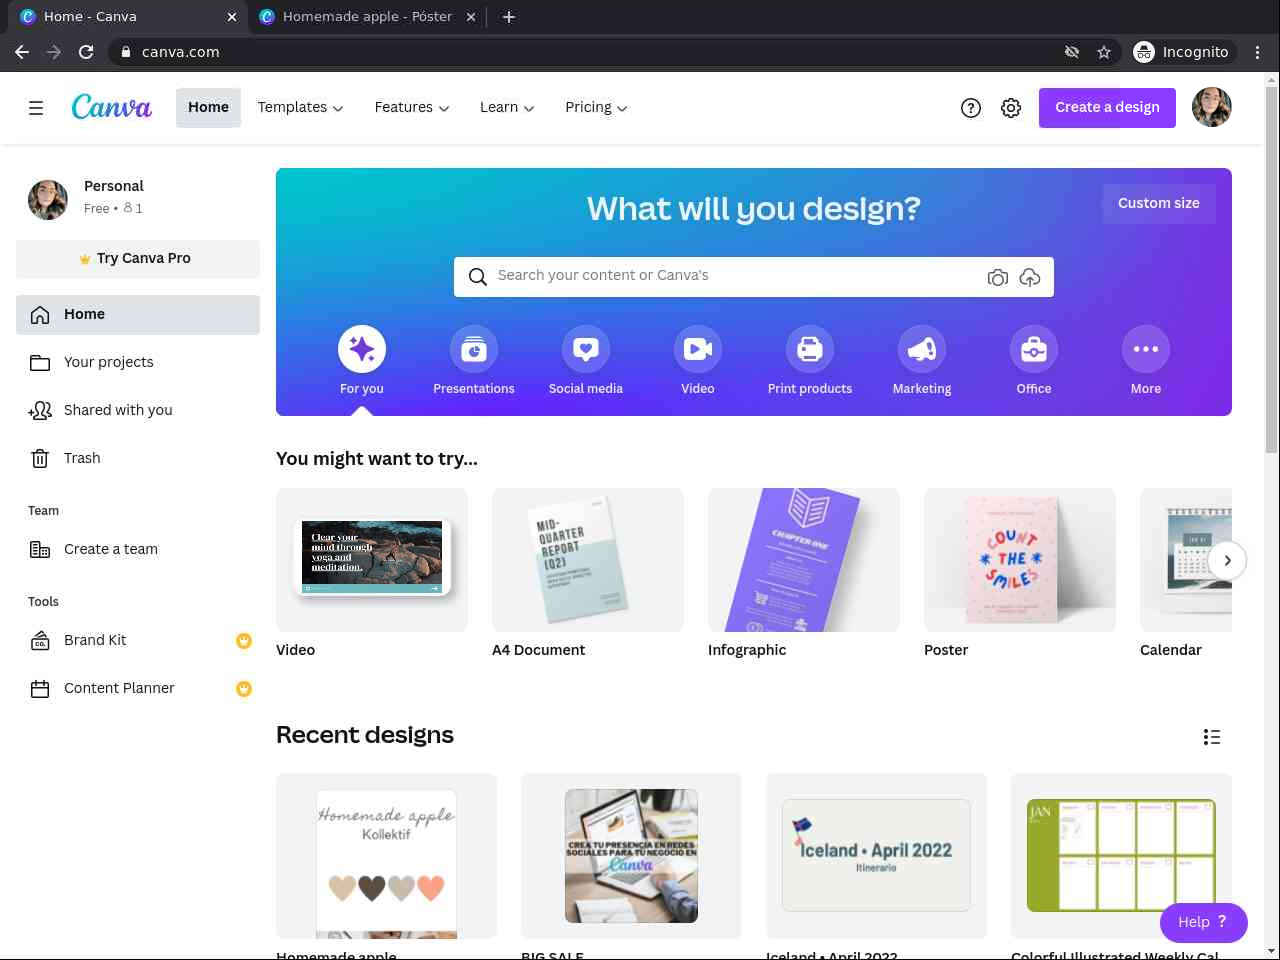Expand the Templates dropdown menu

point(300,108)
